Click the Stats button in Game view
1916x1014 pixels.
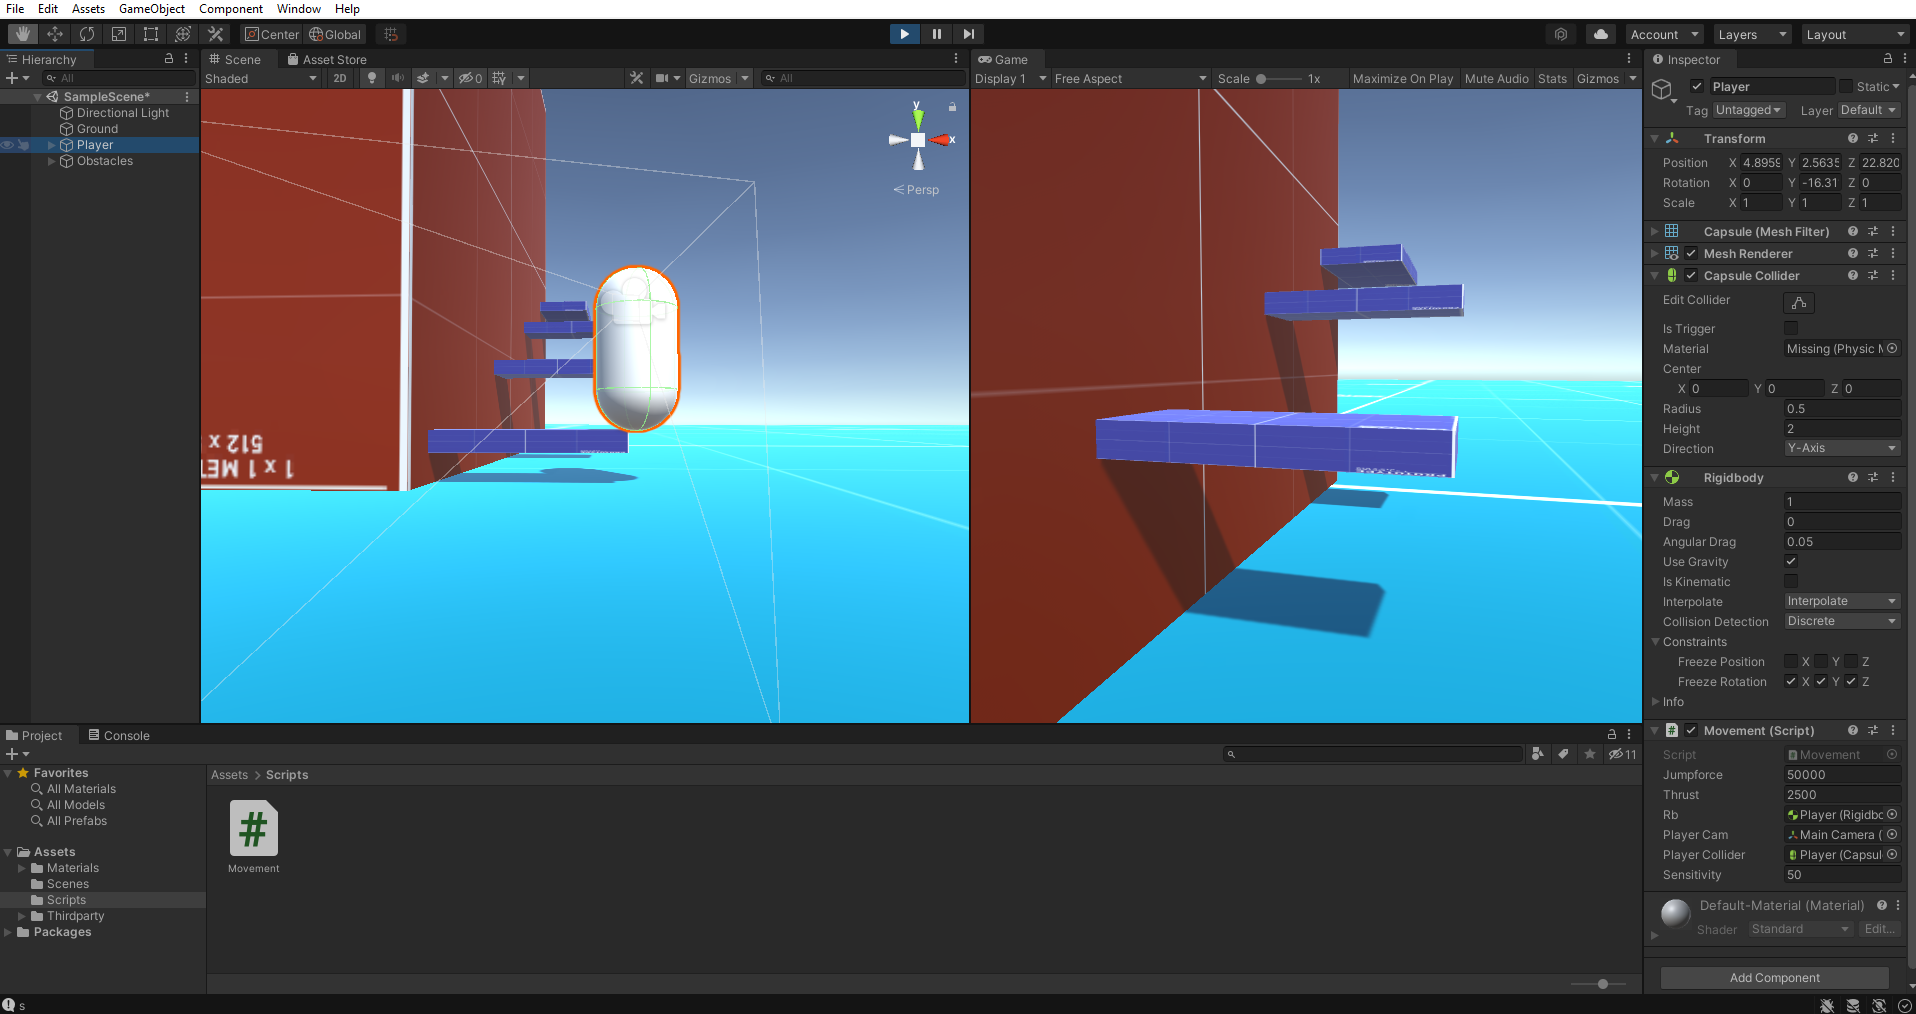pyautogui.click(x=1552, y=78)
